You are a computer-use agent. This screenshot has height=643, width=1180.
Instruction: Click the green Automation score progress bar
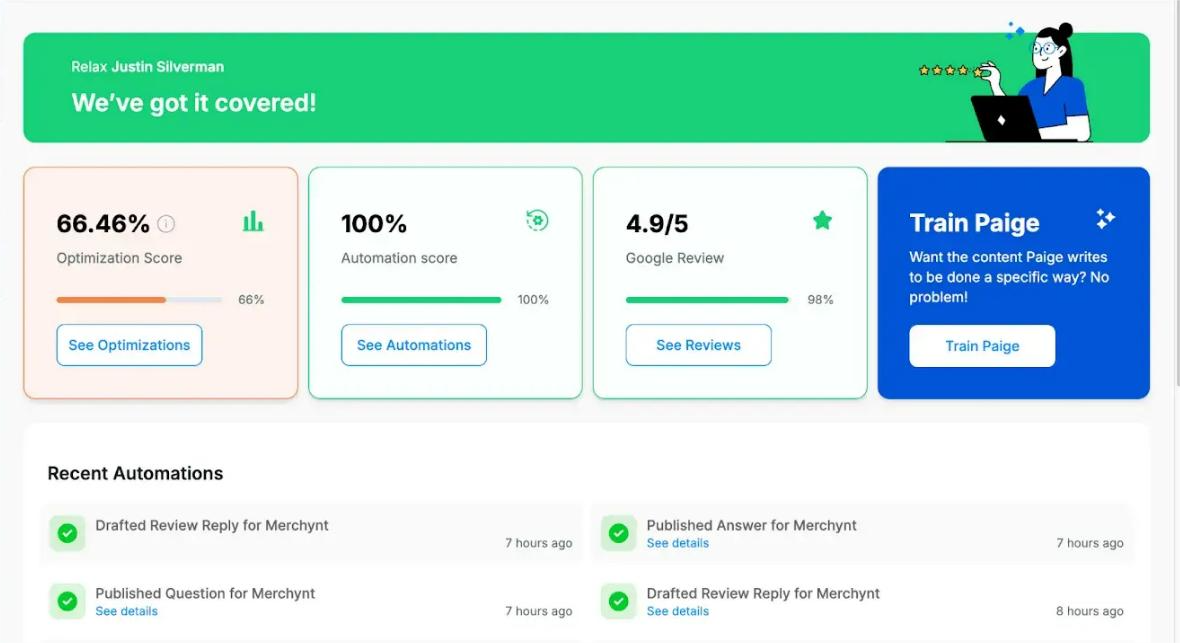(421, 300)
